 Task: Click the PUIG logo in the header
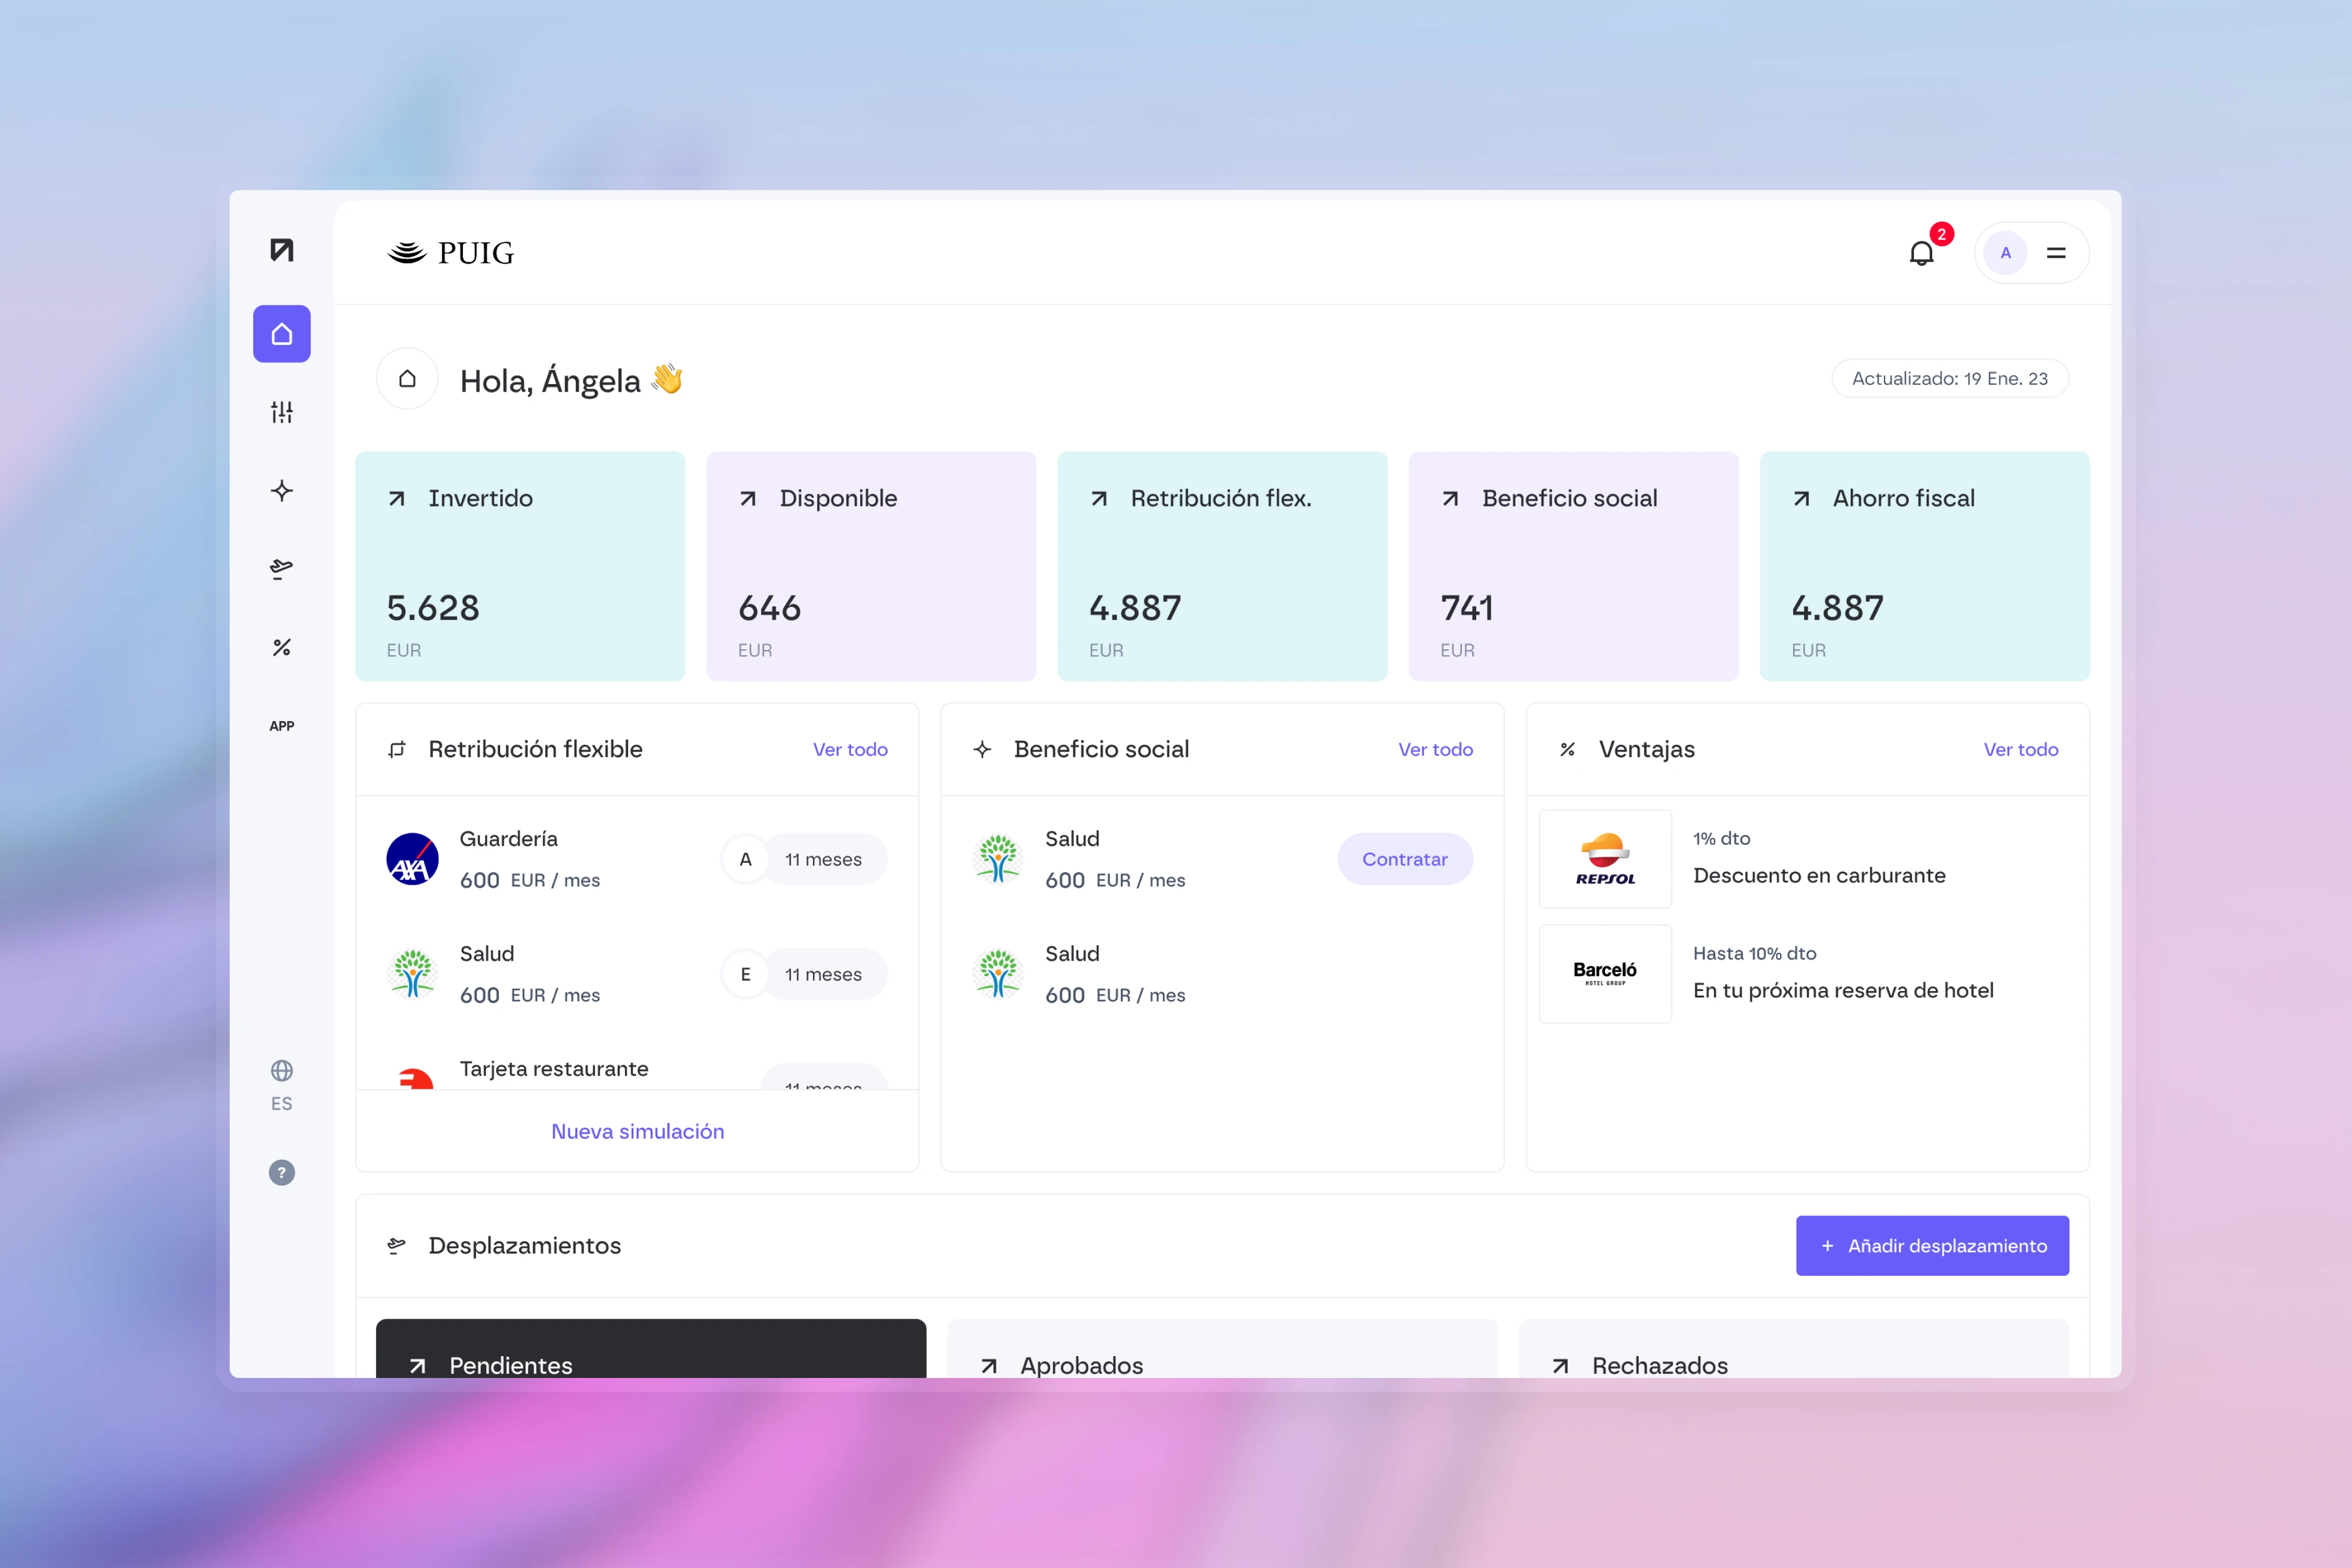pos(451,253)
